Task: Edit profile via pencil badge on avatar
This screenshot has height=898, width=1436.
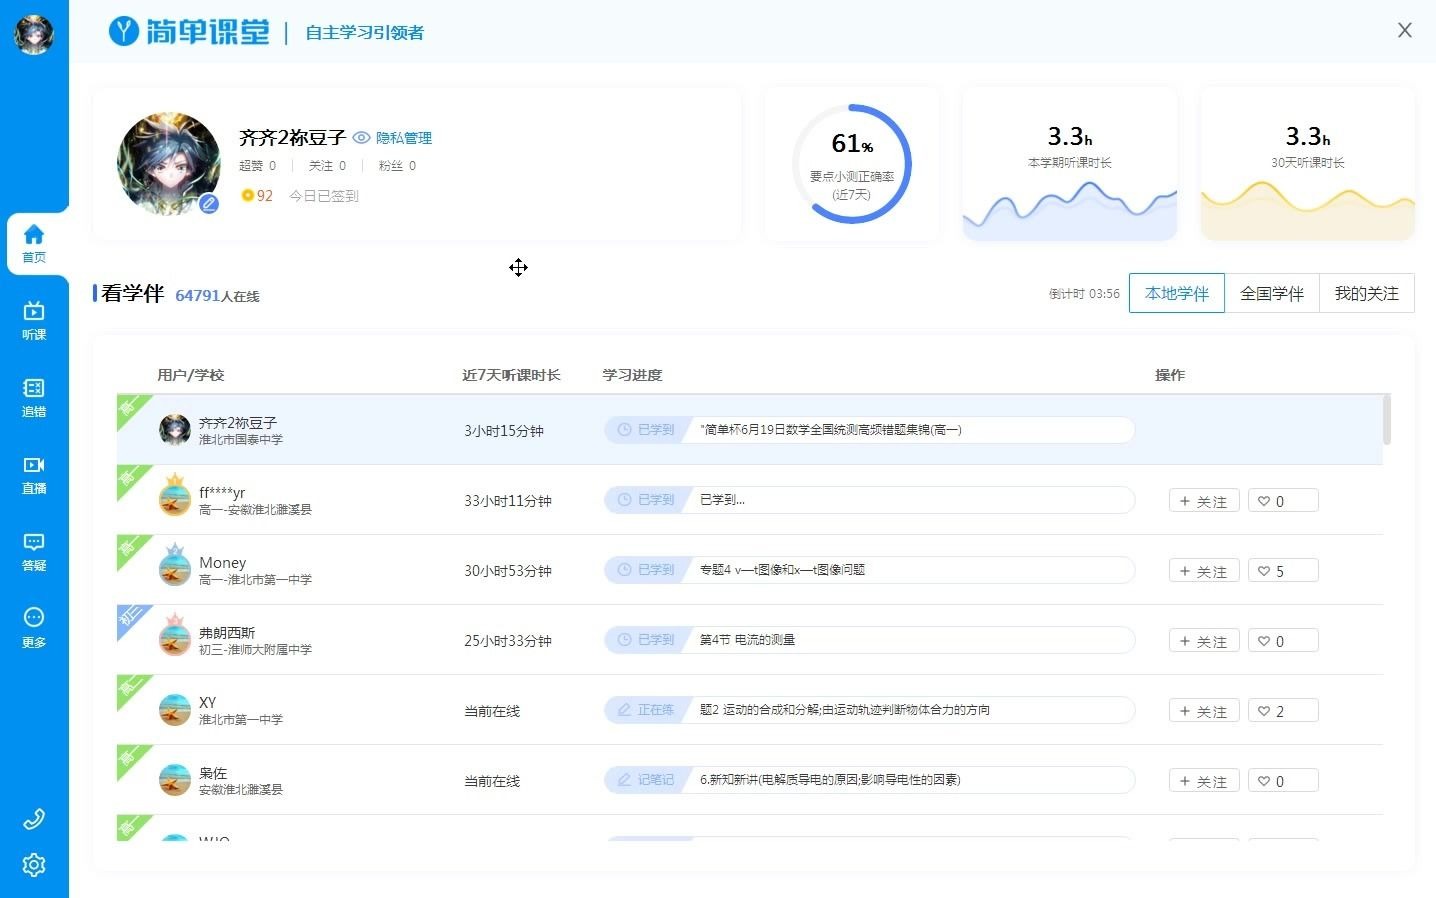Action: point(209,204)
